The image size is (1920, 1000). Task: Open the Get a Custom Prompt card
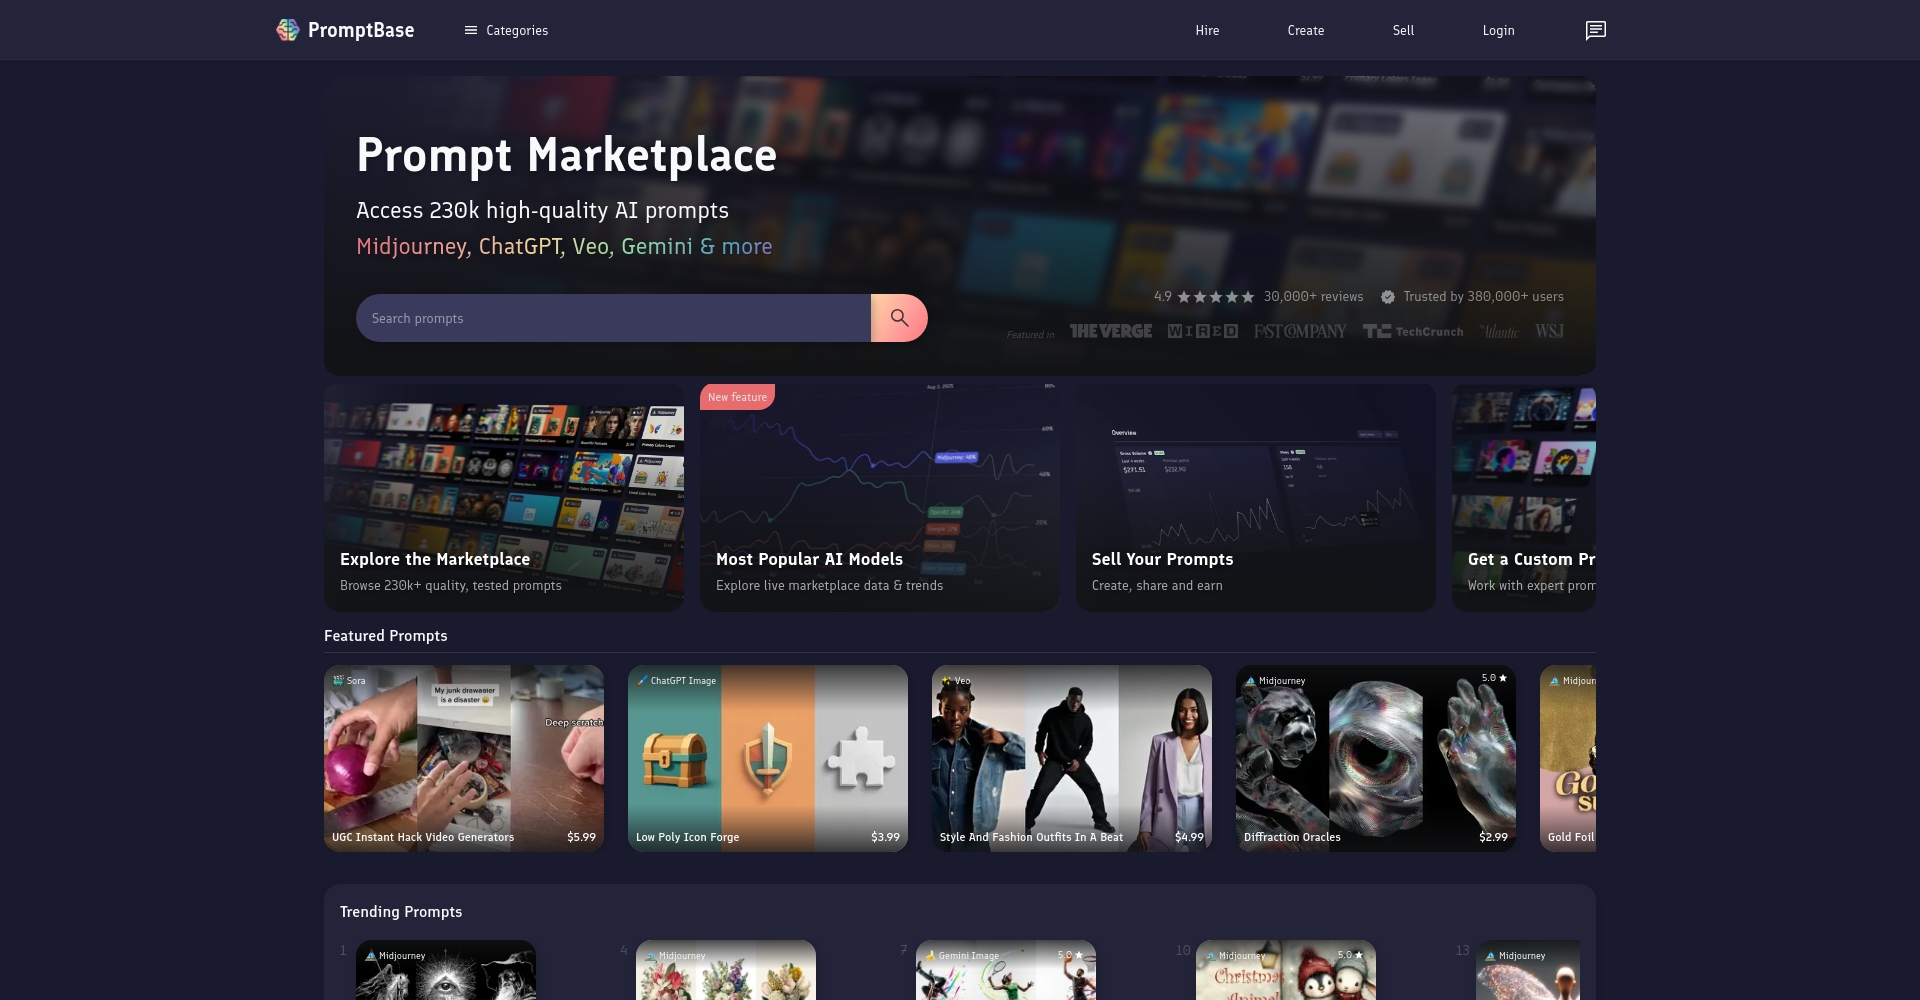(1523, 497)
